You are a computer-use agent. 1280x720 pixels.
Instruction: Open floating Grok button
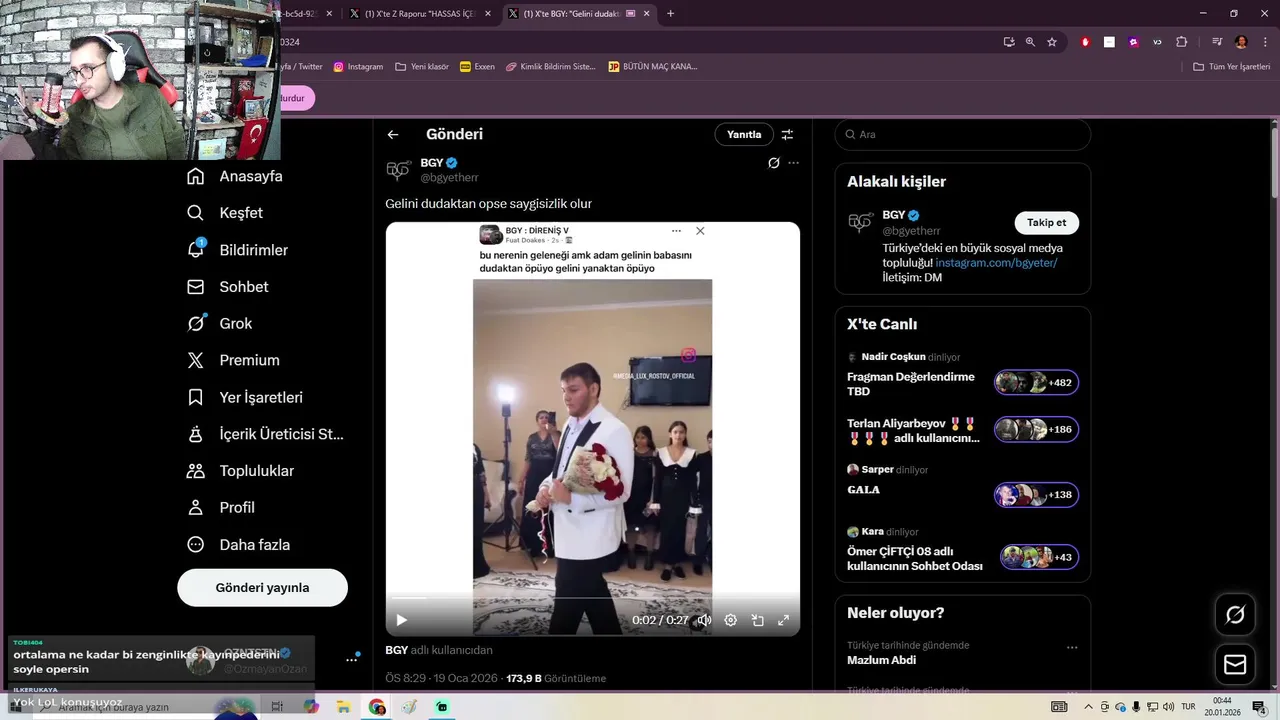1235,615
